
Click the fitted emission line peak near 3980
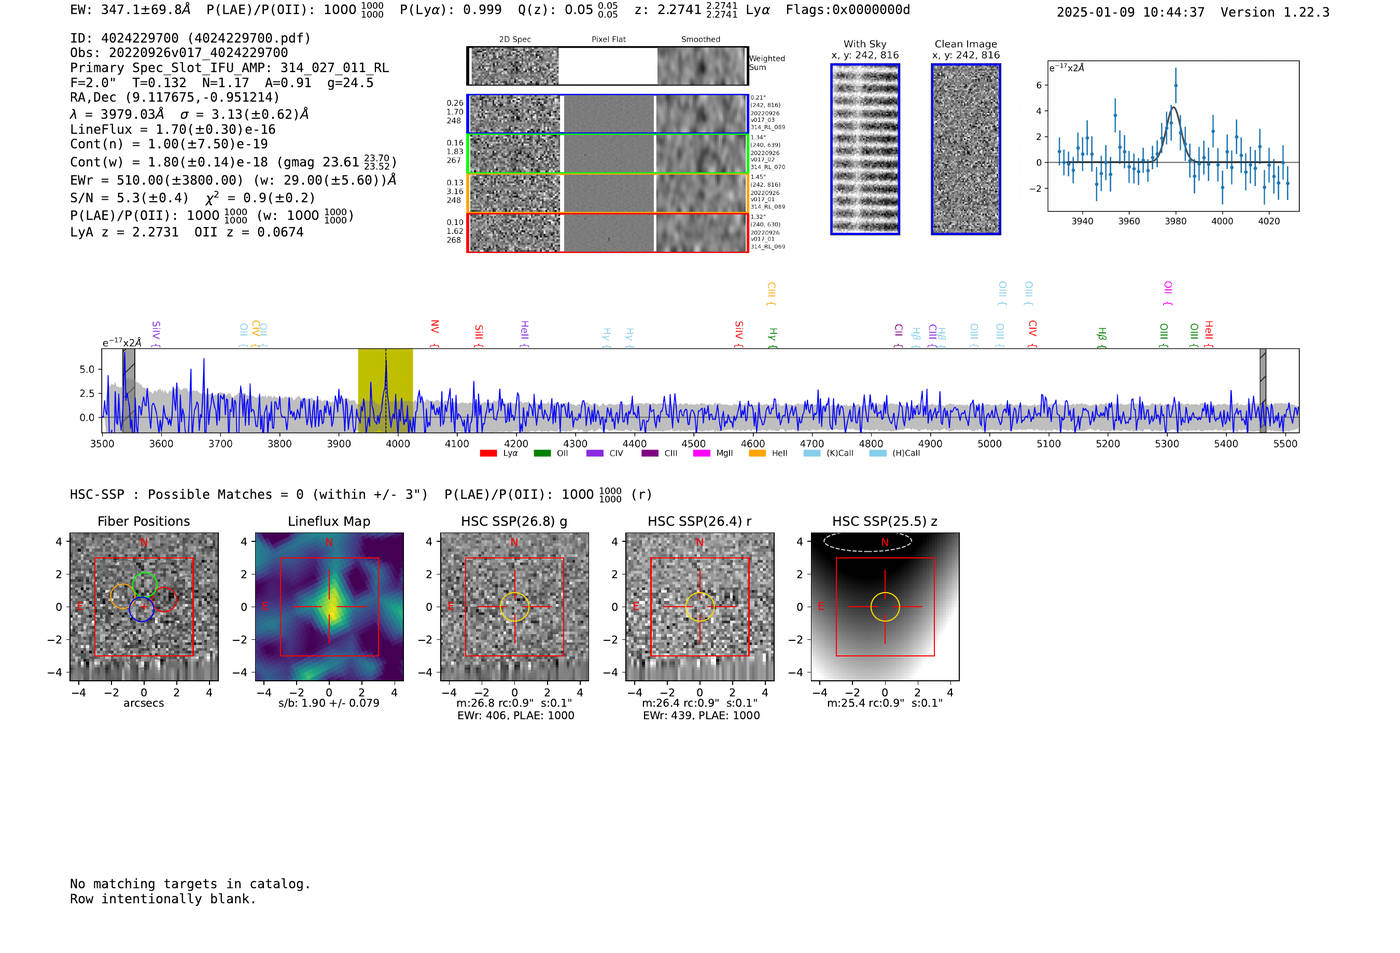point(1173,107)
